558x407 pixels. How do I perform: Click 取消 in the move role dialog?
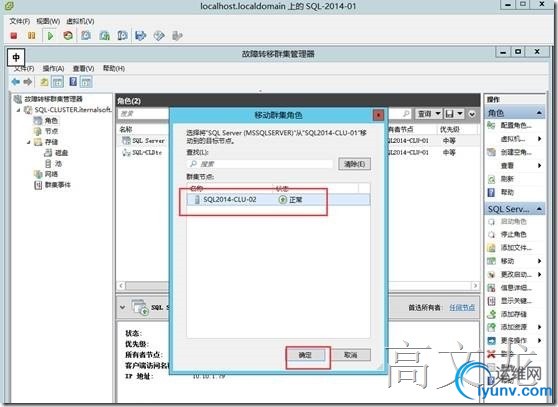pyautogui.click(x=351, y=355)
